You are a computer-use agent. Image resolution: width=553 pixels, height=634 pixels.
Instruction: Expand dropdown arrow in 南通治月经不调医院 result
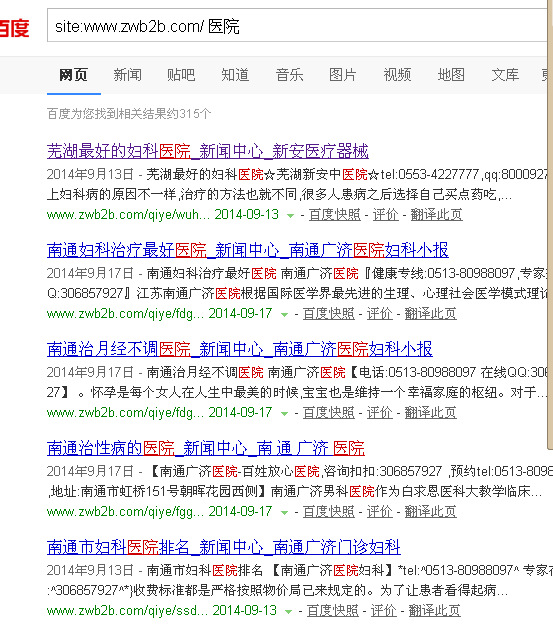[284, 414]
